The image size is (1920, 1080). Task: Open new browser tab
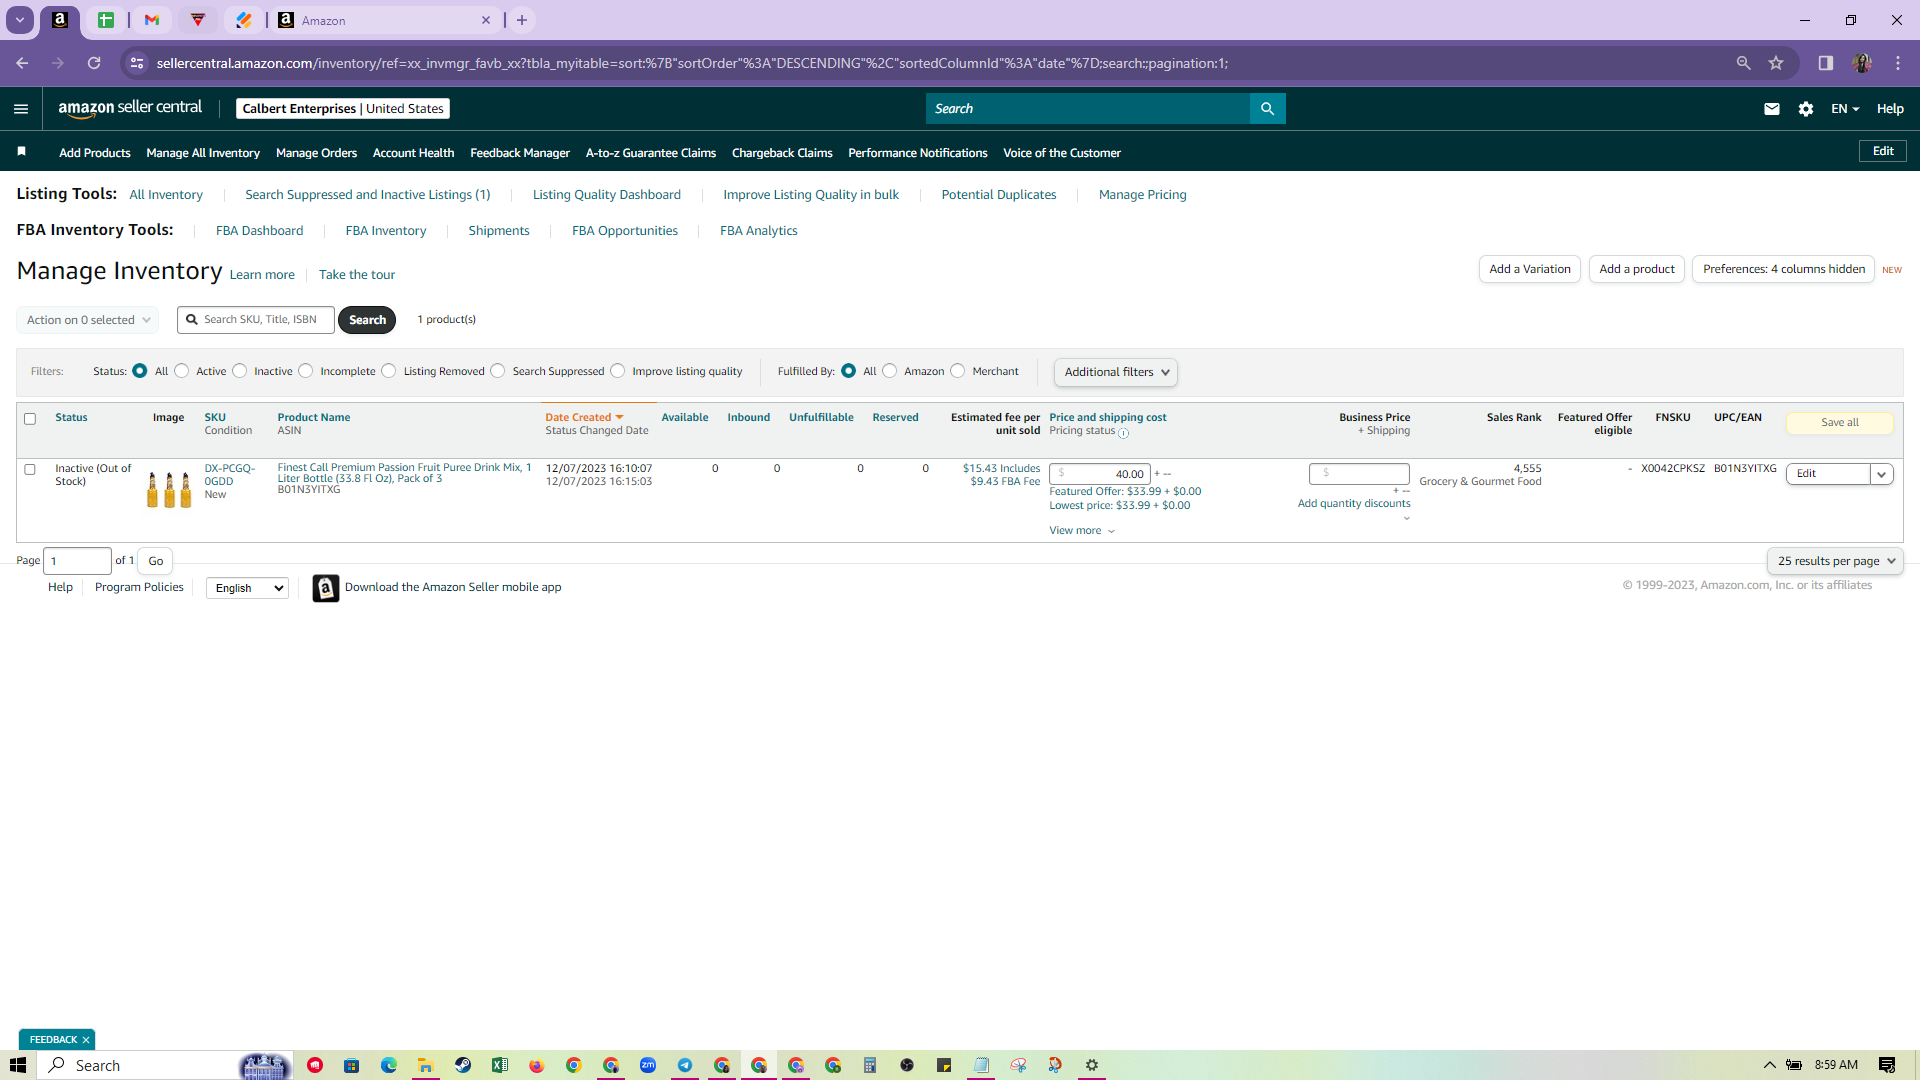pyautogui.click(x=522, y=20)
